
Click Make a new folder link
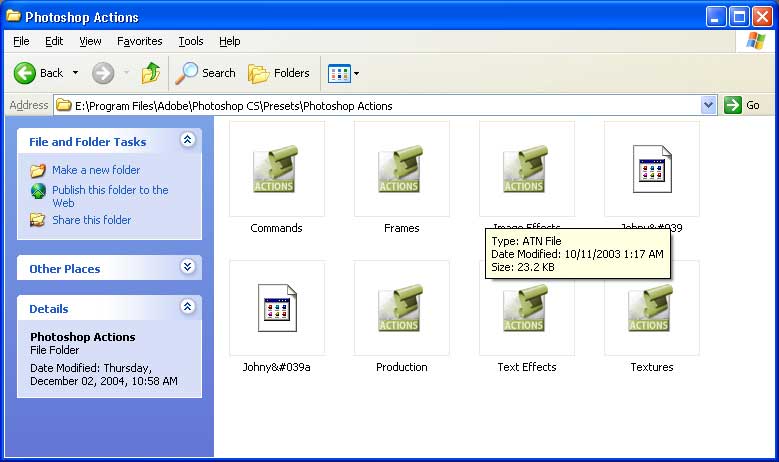pyautogui.click(x=96, y=170)
